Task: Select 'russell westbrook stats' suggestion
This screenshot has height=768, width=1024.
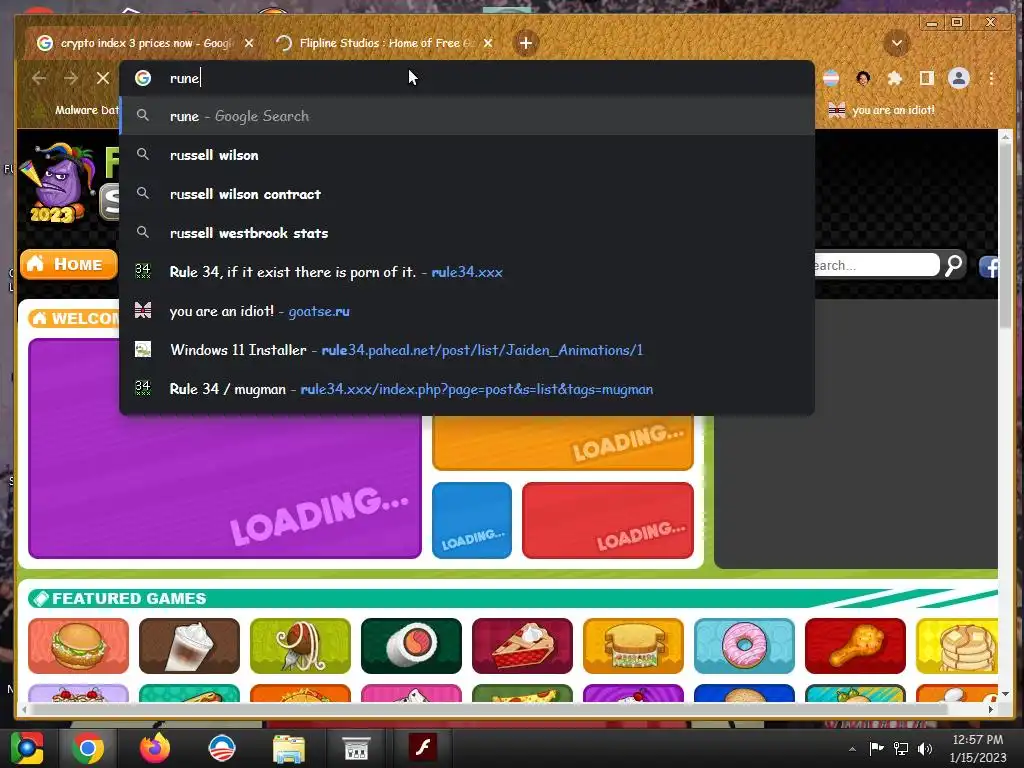Action: click(x=467, y=233)
